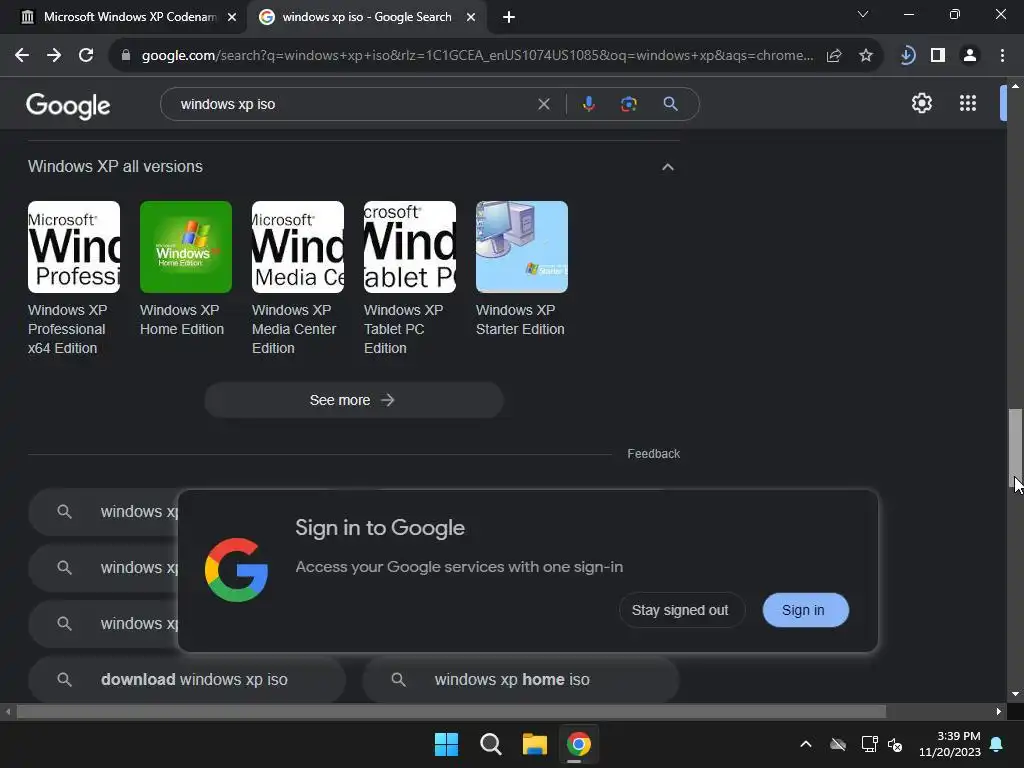The image size is (1024, 768).
Task: Click the cloud sync tray icon
Action: [838, 744]
